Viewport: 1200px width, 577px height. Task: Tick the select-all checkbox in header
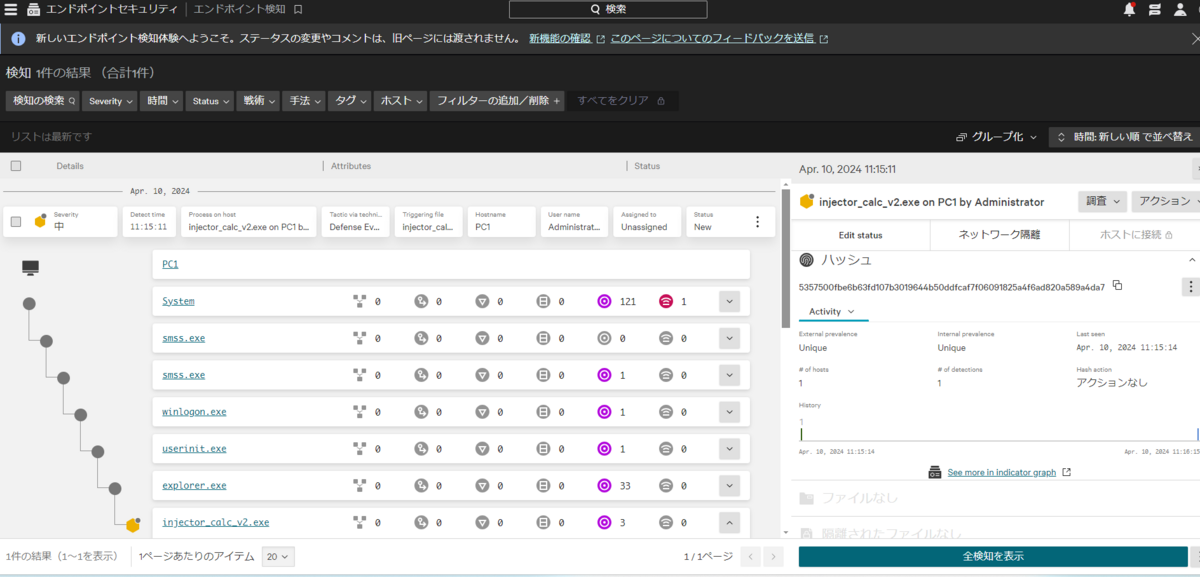[x=15, y=166]
